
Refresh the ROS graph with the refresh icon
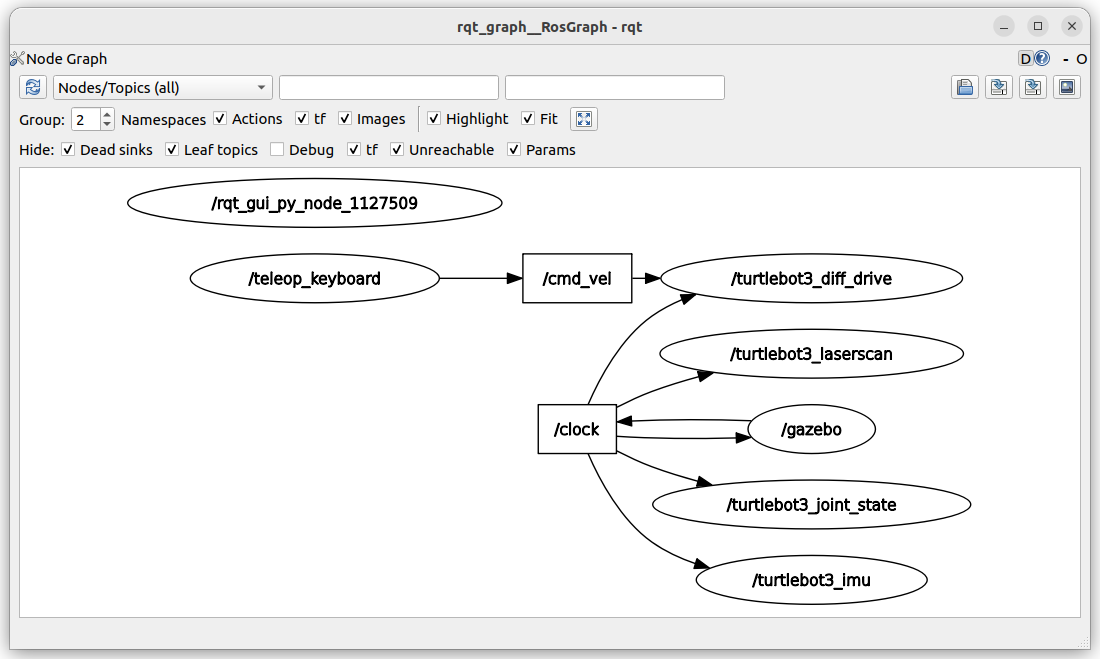coord(33,87)
